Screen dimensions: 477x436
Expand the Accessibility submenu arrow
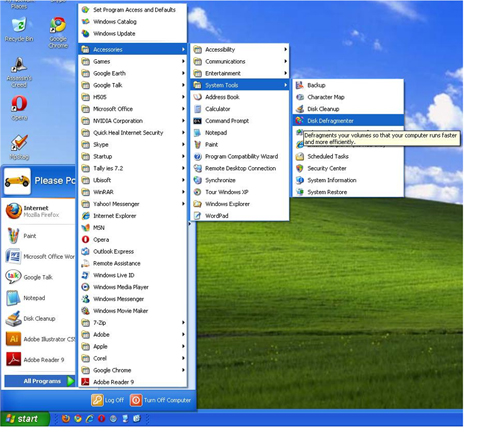(285, 49)
